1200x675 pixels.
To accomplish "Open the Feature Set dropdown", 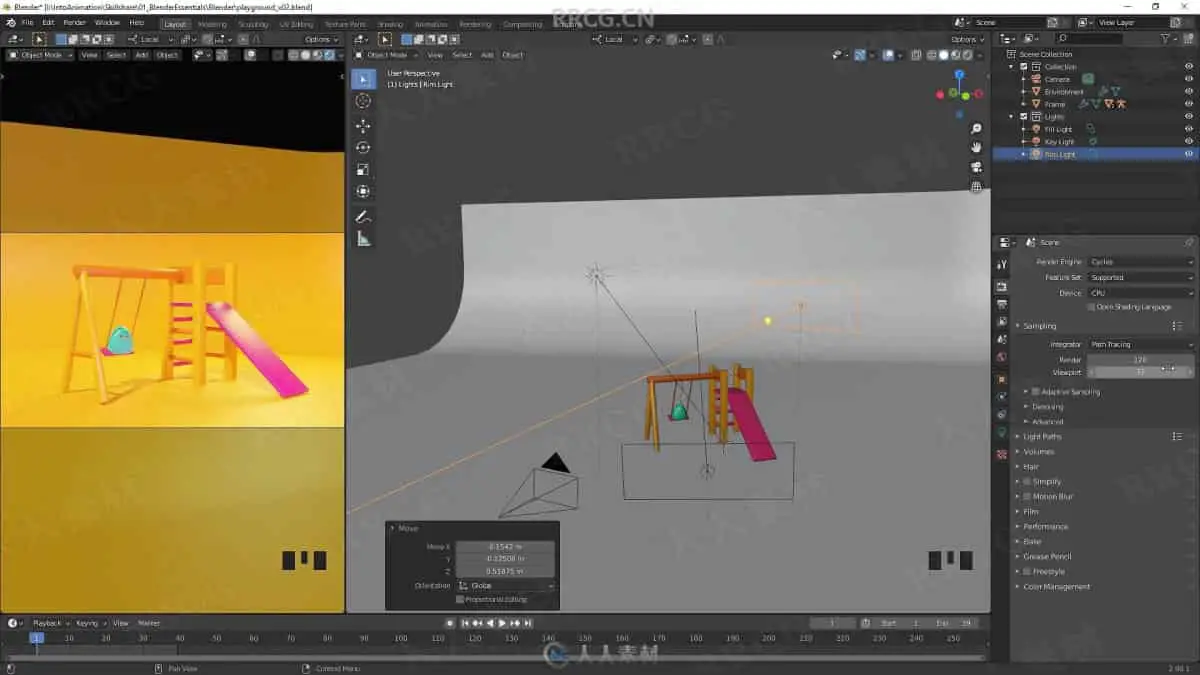I will (x=1141, y=277).
